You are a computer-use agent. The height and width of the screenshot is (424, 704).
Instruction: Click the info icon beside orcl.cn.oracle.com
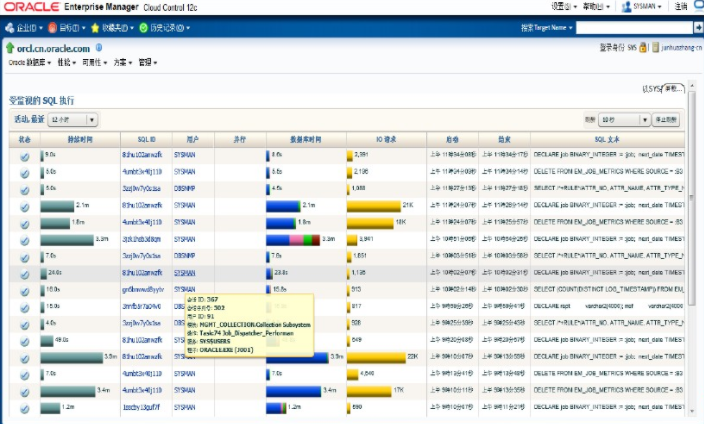point(99,47)
